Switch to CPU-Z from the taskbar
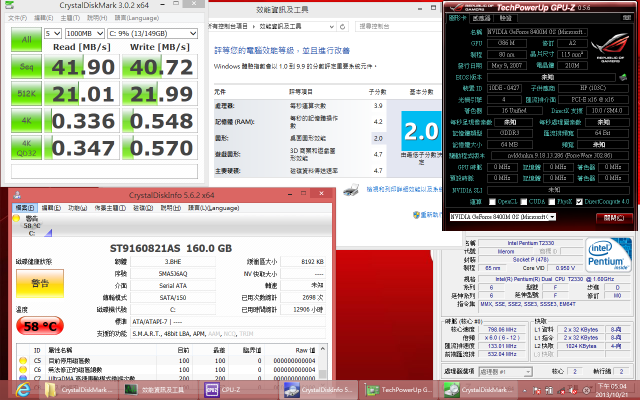The width and height of the screenshot is (640, 400). pyautogui.click(x=239, y=390)
